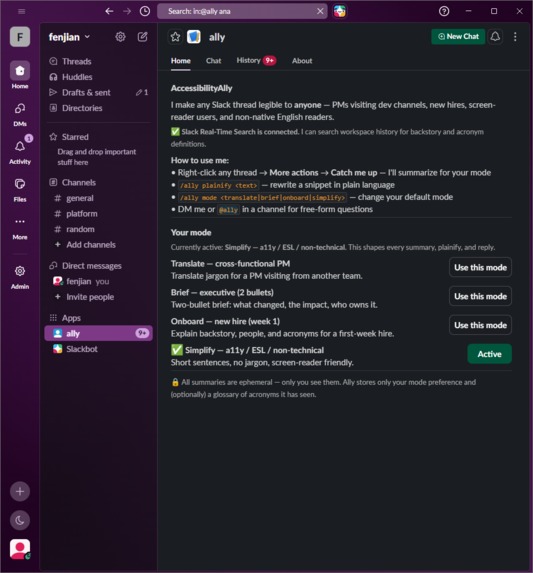Click the New Chat button
This screenshot has height=573, width=533.
[x=458, y=37]
